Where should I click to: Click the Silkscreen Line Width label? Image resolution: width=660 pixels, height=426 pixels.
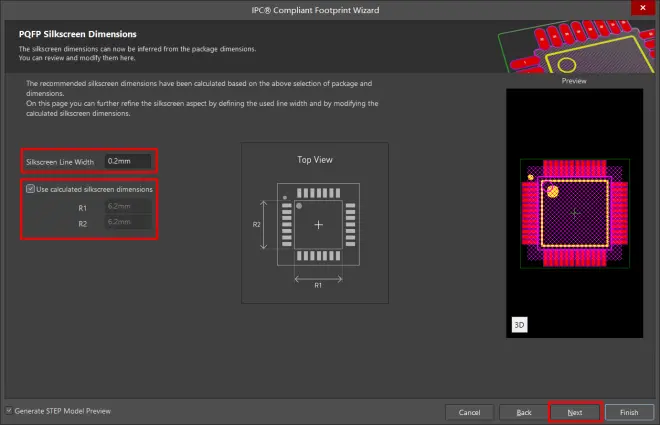[60, 162]
